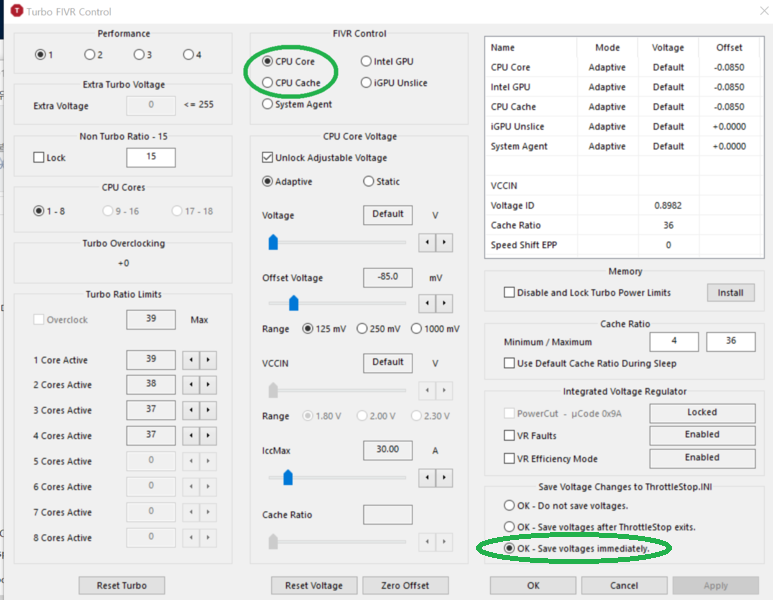
Task: Click left arrow for Offset Voltage
Action: [x=427, y=303]
